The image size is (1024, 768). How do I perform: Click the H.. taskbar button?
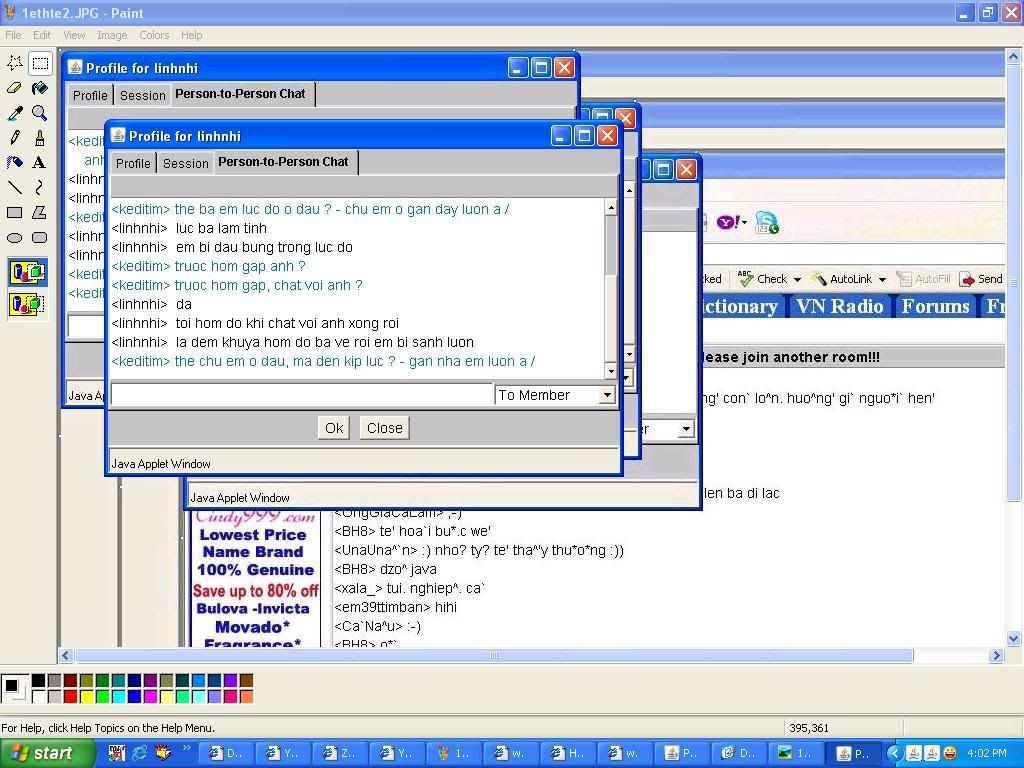(567, 753)
